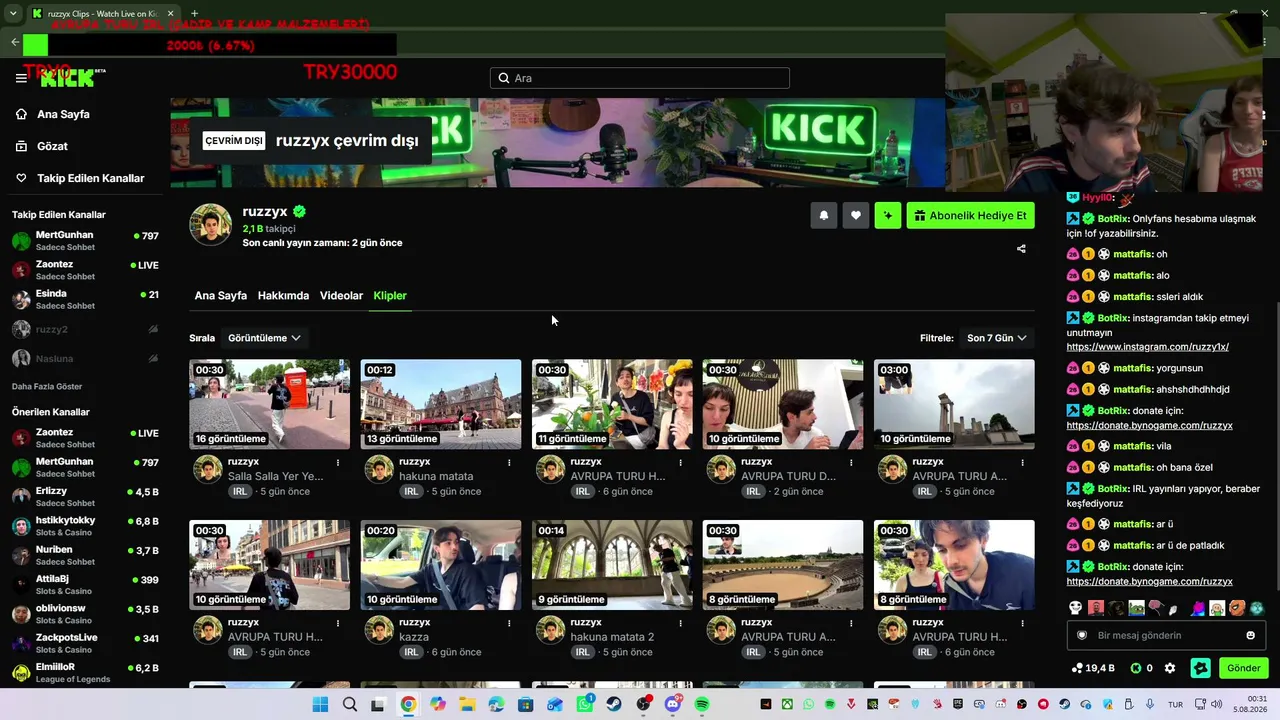Screen dimensions: 1280x720
Task: Click the white skull emote in chat
Action: click(x=1075, y=608)
